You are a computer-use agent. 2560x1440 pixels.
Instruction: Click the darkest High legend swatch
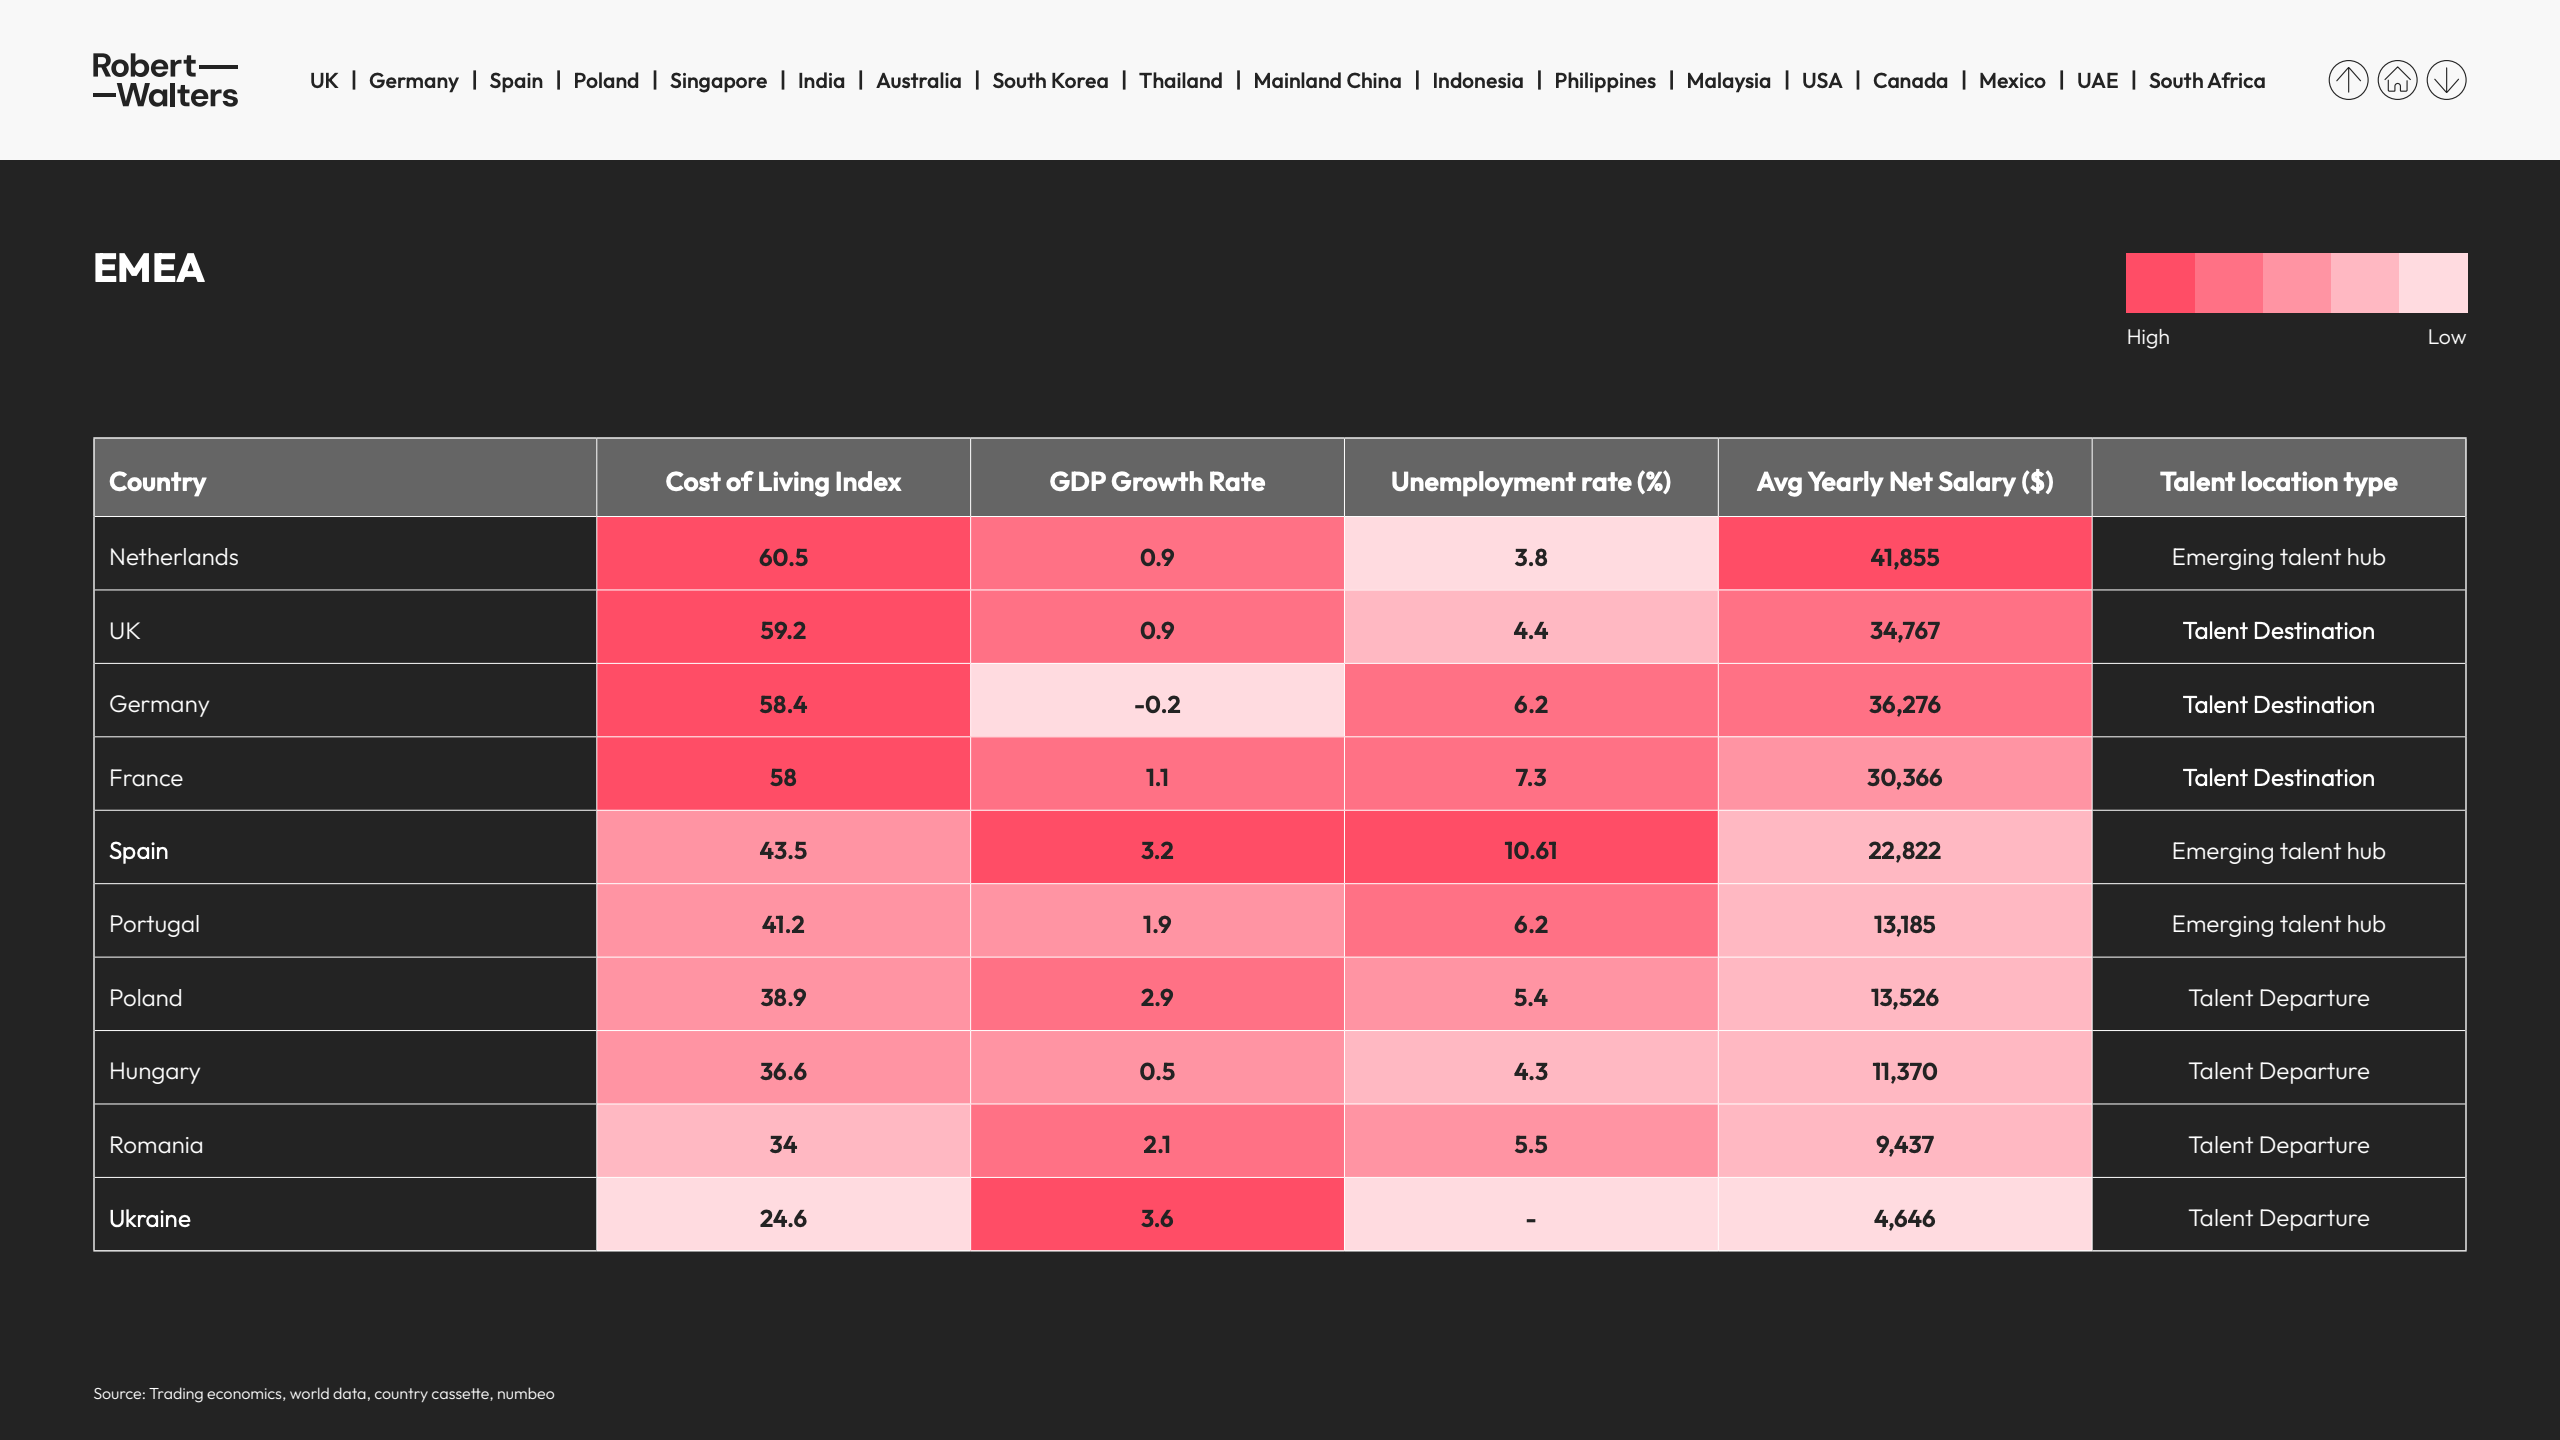[x=2160, y=283]
